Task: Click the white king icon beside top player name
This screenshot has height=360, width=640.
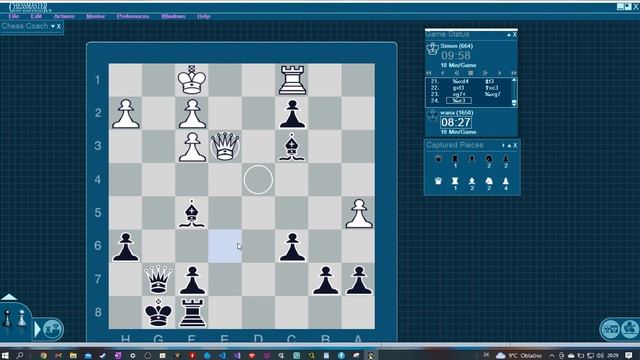Action: [x=432, y=49]
